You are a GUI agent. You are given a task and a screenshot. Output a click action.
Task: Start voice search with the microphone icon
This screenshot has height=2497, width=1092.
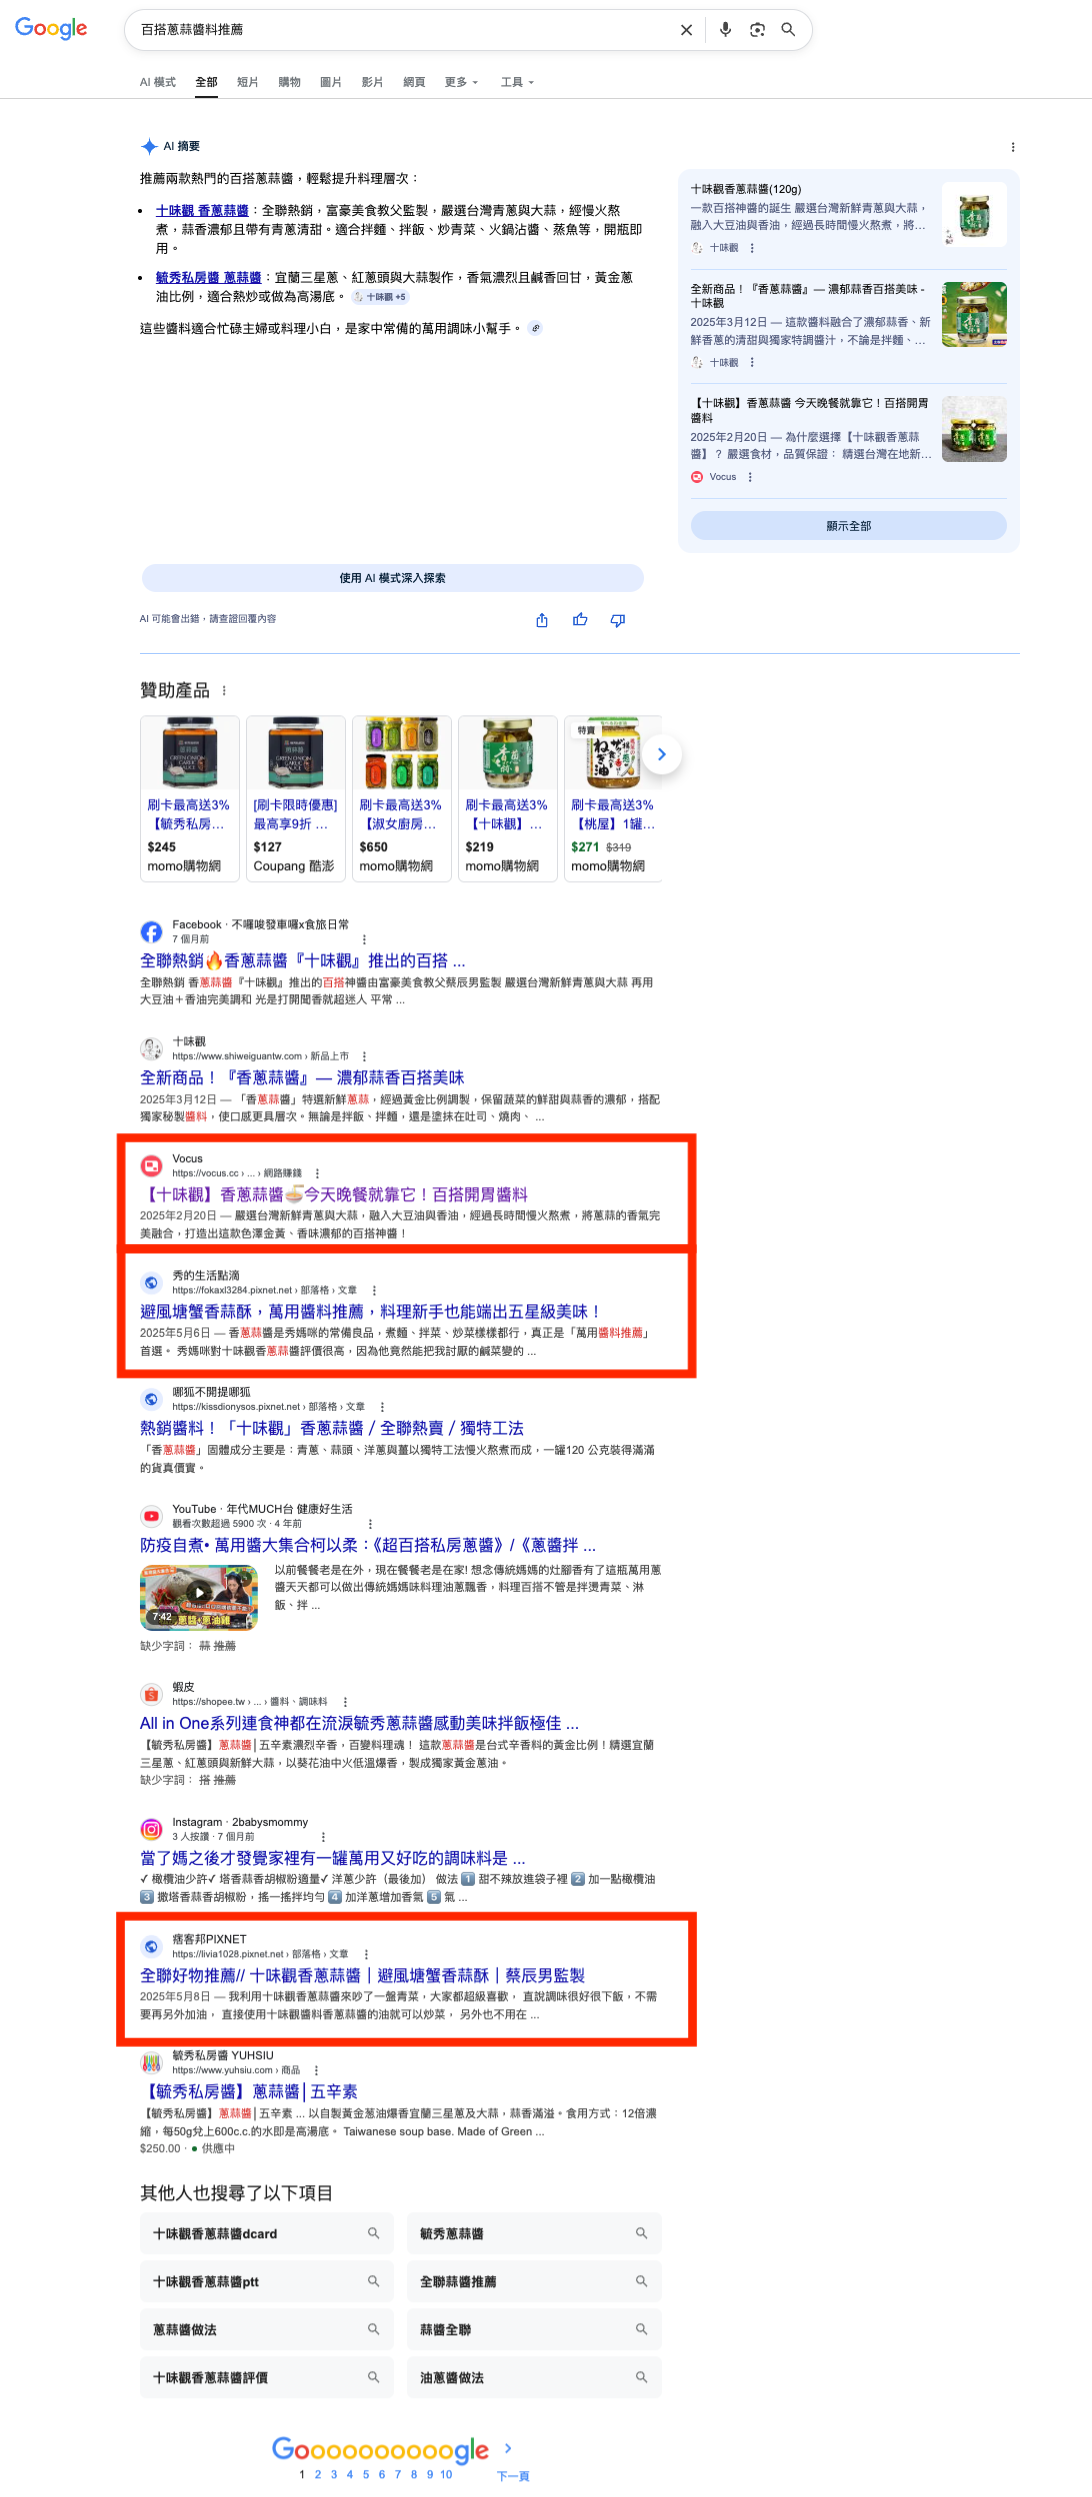coord(725,30)
